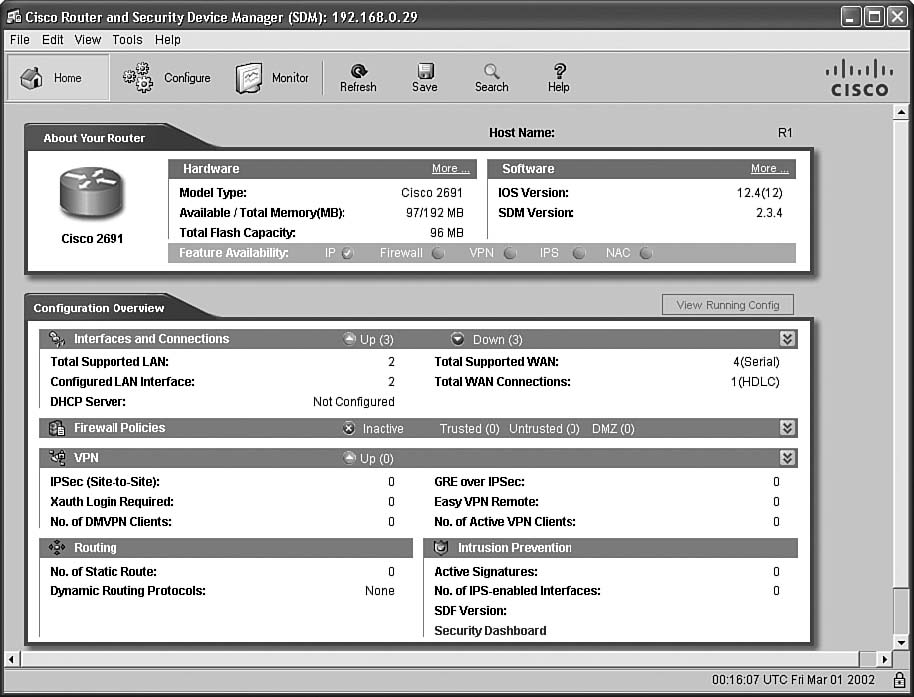Viewport: 914px width, 697px height.
Task: Click the Interfaces and Connections icon
Action: (57, 339)
